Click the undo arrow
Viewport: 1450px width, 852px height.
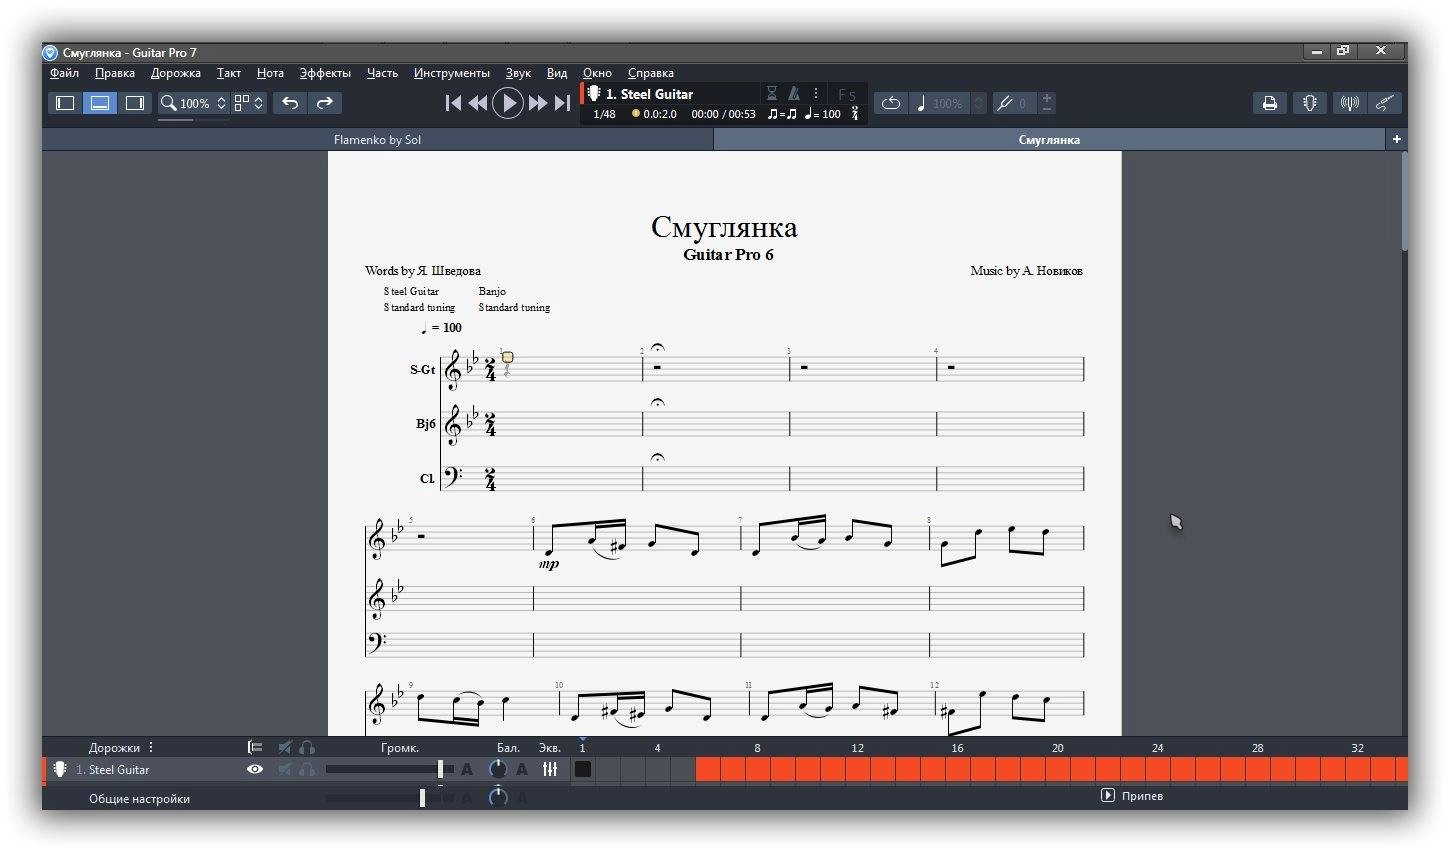290,103
